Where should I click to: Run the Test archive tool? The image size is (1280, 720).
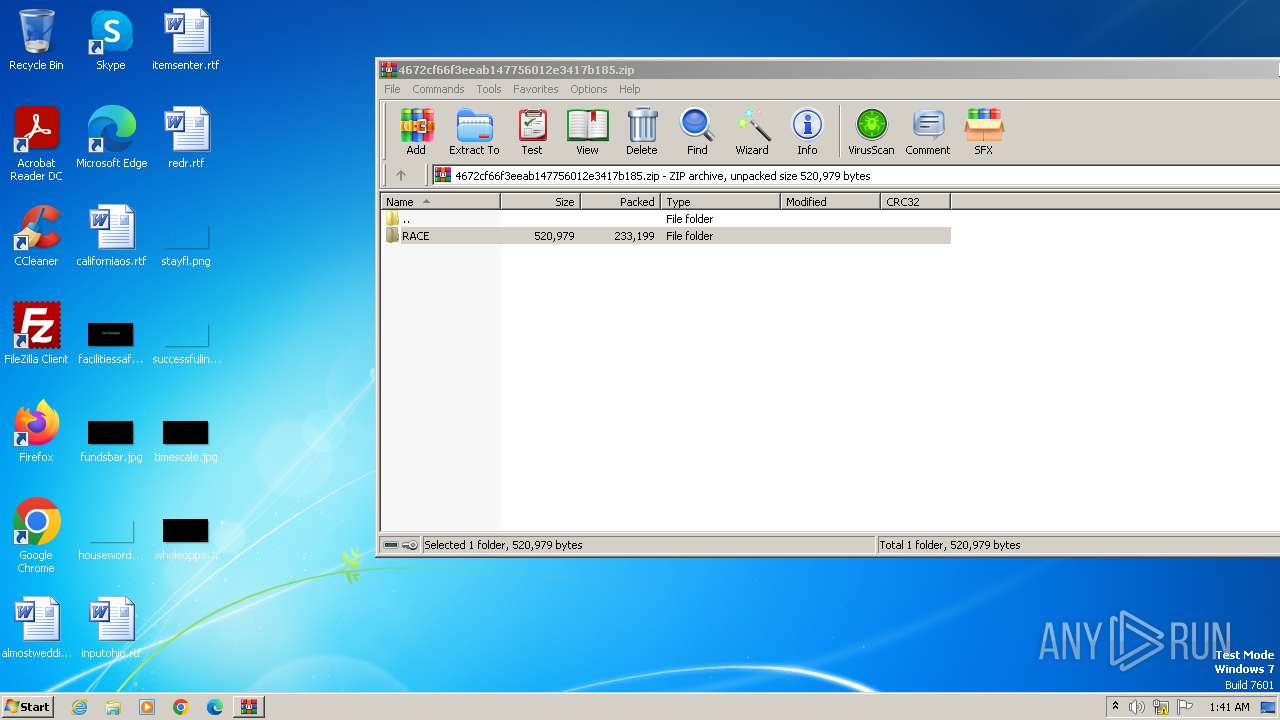tap(532, 132)
